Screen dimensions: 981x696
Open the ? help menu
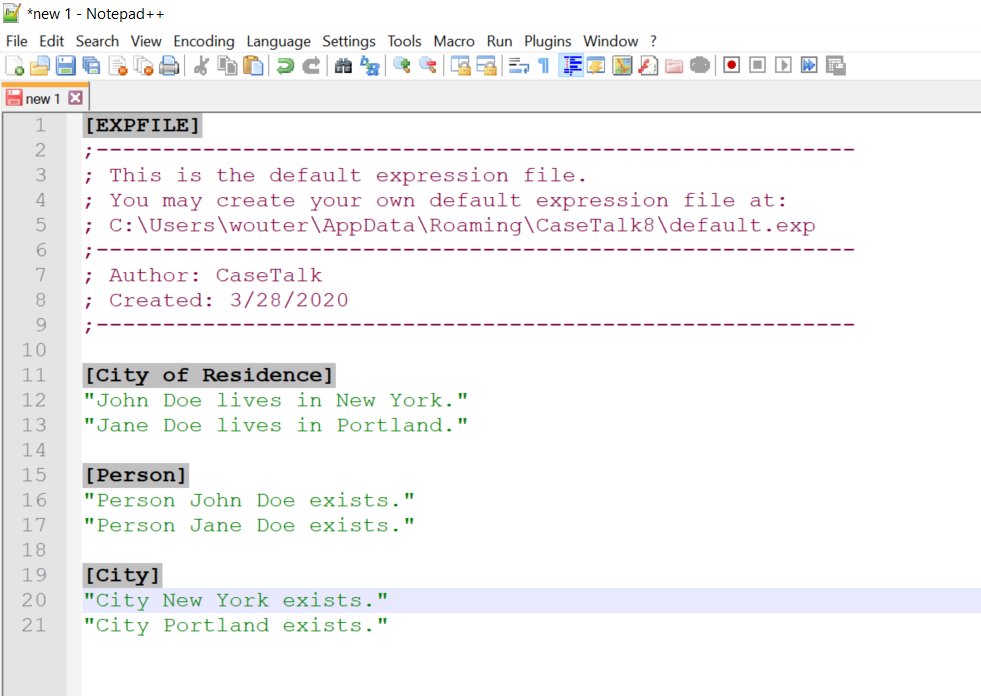point(653,41)
